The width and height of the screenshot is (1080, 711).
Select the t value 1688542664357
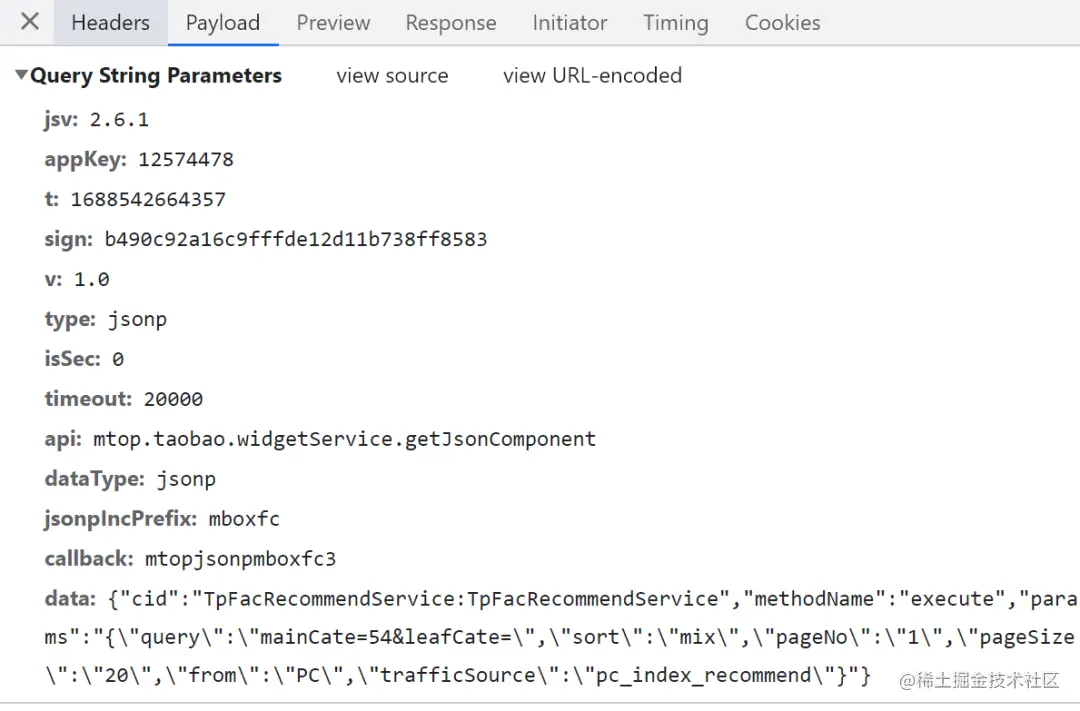pos(148,200)
